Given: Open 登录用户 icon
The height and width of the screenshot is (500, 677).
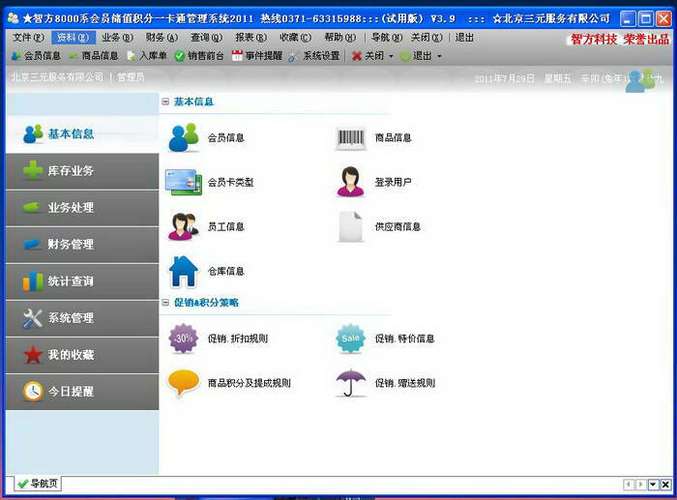Looking at the screenshot, I should (350, 182).
